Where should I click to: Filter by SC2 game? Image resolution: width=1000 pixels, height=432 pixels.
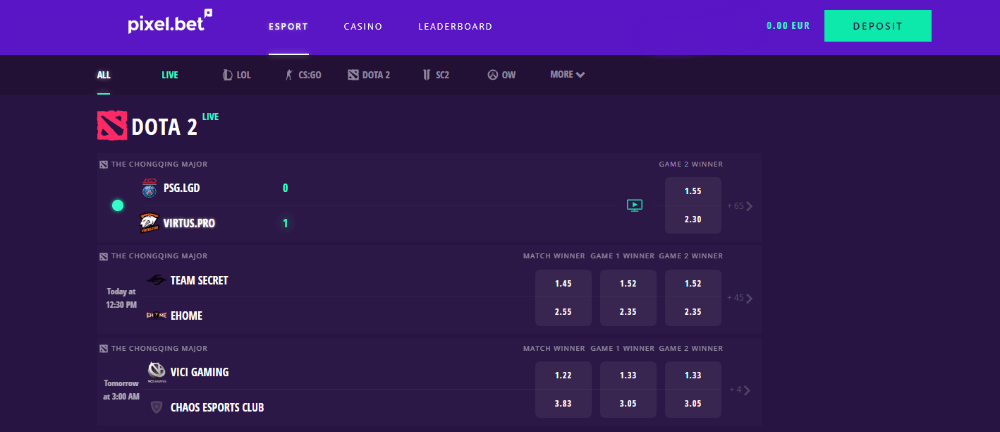pyautogui.click(x=436, y=75)
